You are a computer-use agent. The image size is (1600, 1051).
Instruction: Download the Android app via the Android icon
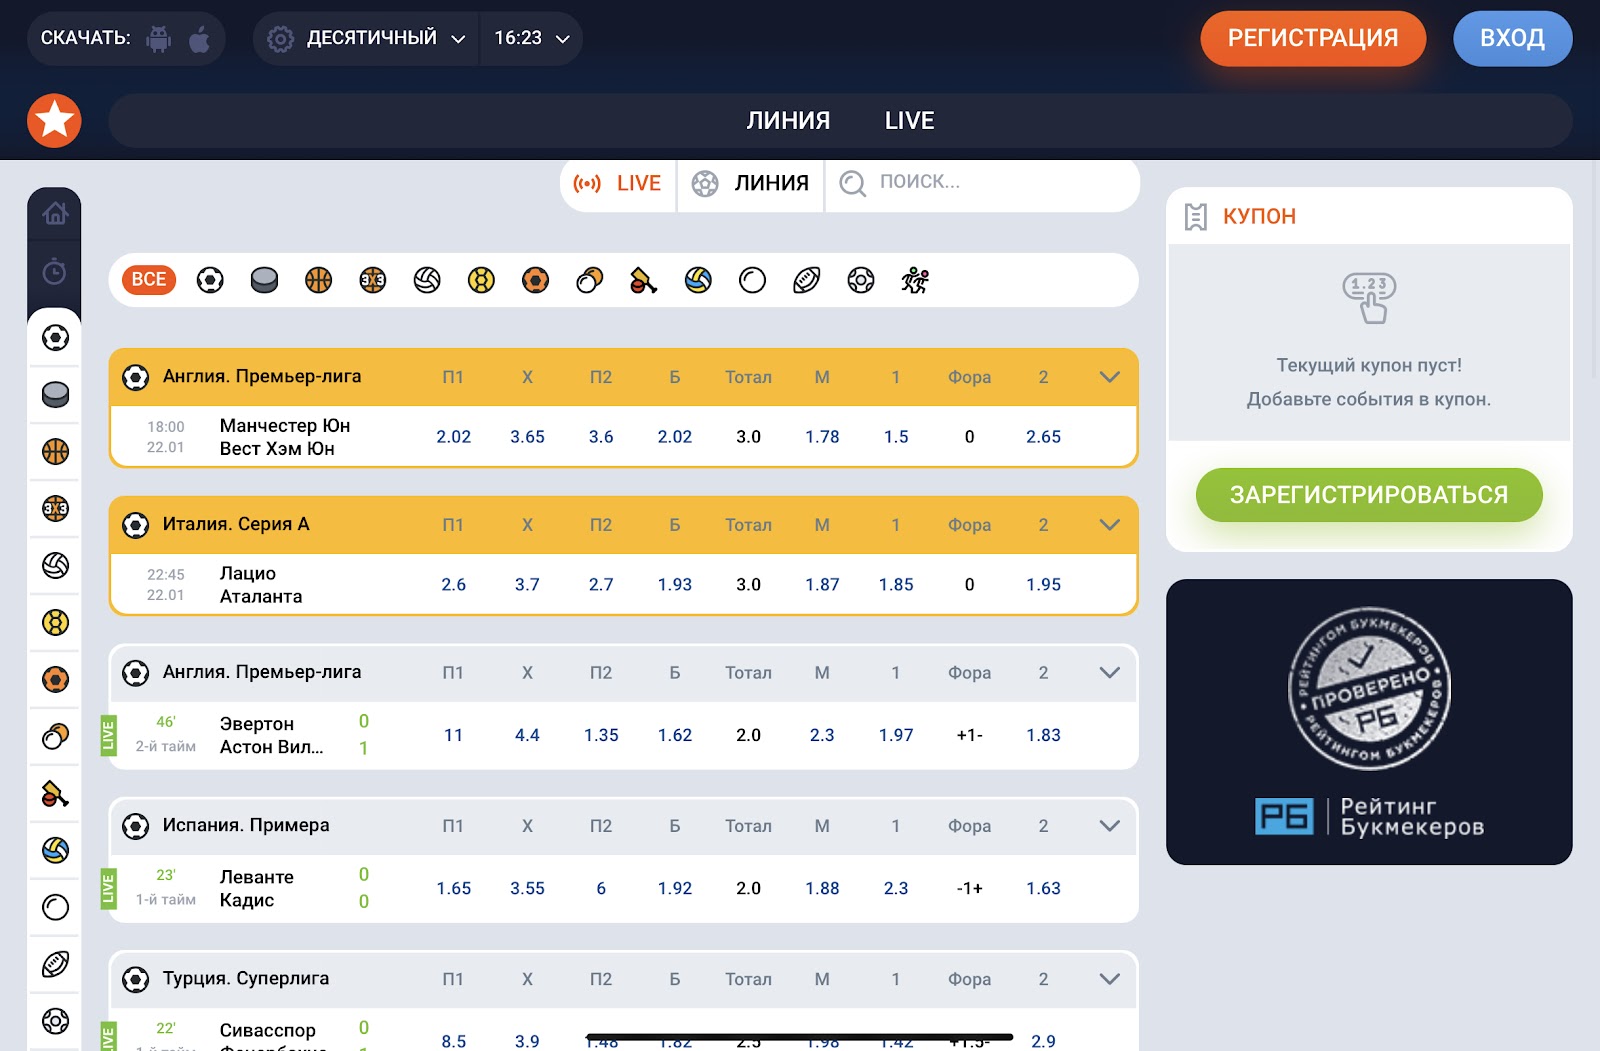point(159,39)
